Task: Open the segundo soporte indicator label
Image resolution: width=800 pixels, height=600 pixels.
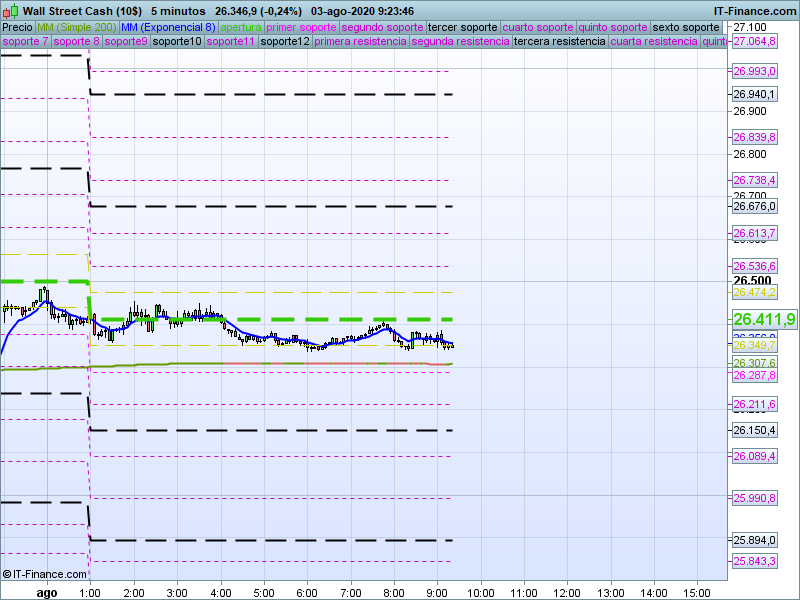Action: pos(383,27)
